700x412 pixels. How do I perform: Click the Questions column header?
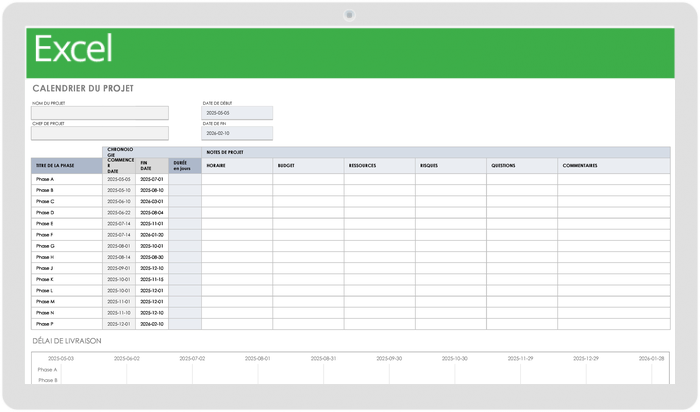(x=522, y=166)
